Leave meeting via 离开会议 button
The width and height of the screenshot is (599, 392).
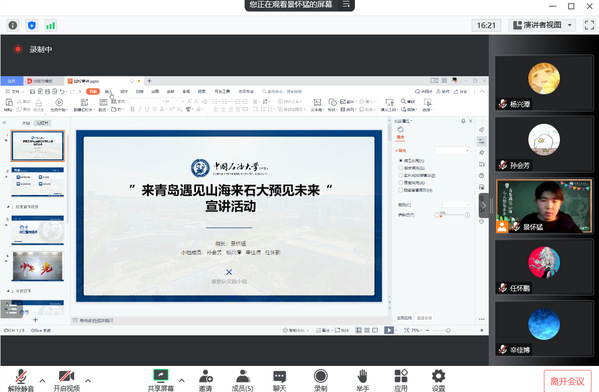coord(568,381)
